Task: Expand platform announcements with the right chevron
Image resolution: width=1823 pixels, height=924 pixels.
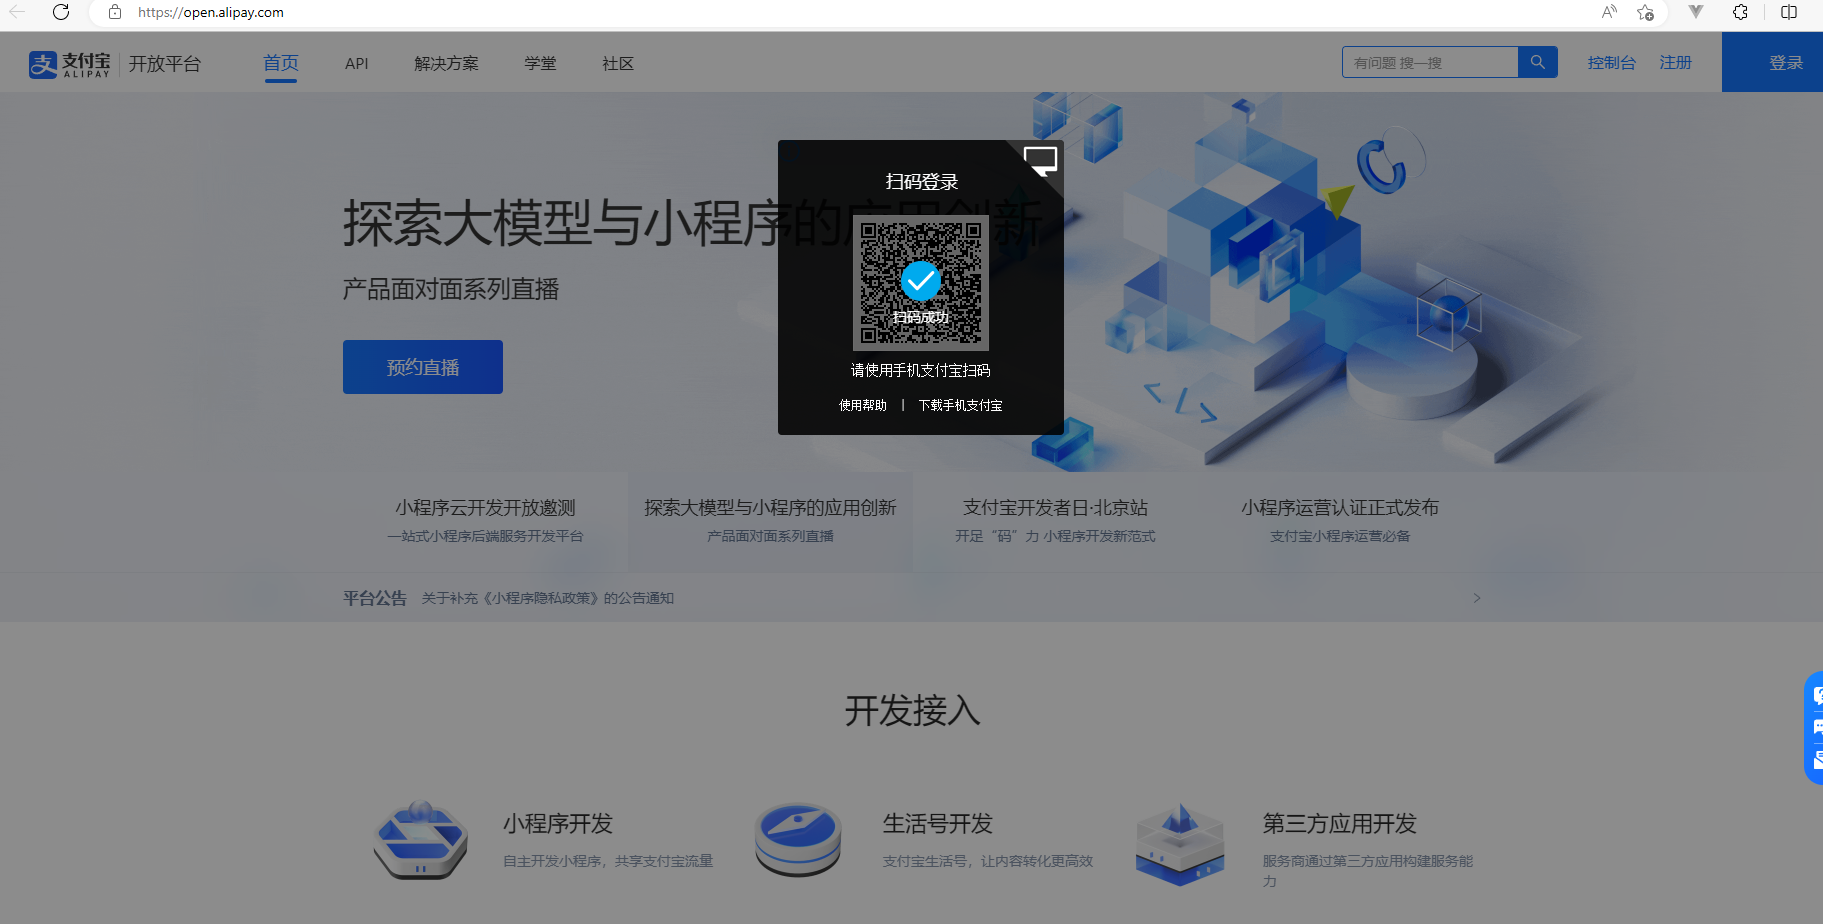Action: point(1476,598)
